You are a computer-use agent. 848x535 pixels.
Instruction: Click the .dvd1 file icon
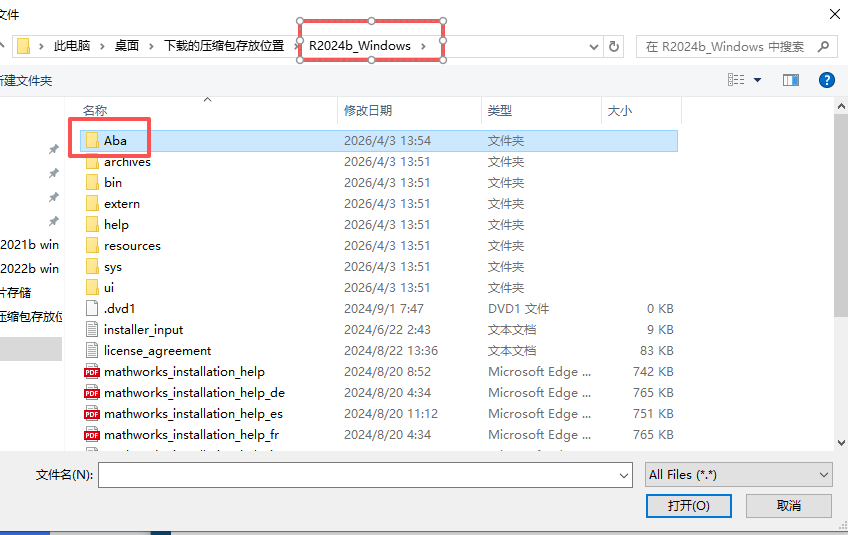pos(92,308)
